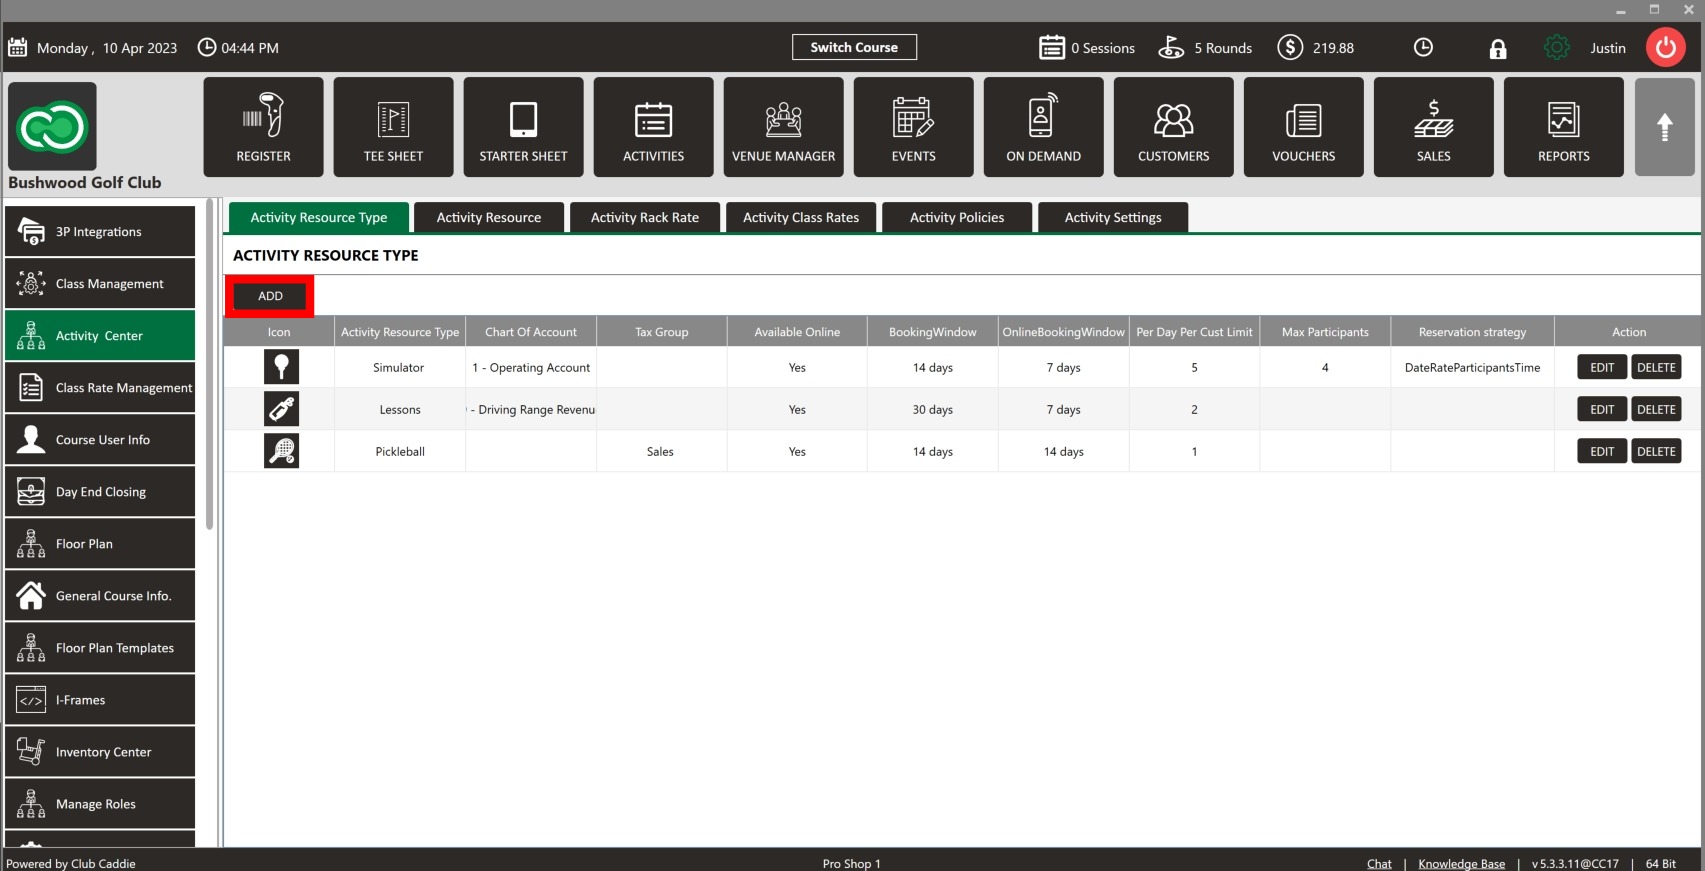1705x871 pixels.
Task: Select the Activity Resource Type tab
Action: pos(319,217)
